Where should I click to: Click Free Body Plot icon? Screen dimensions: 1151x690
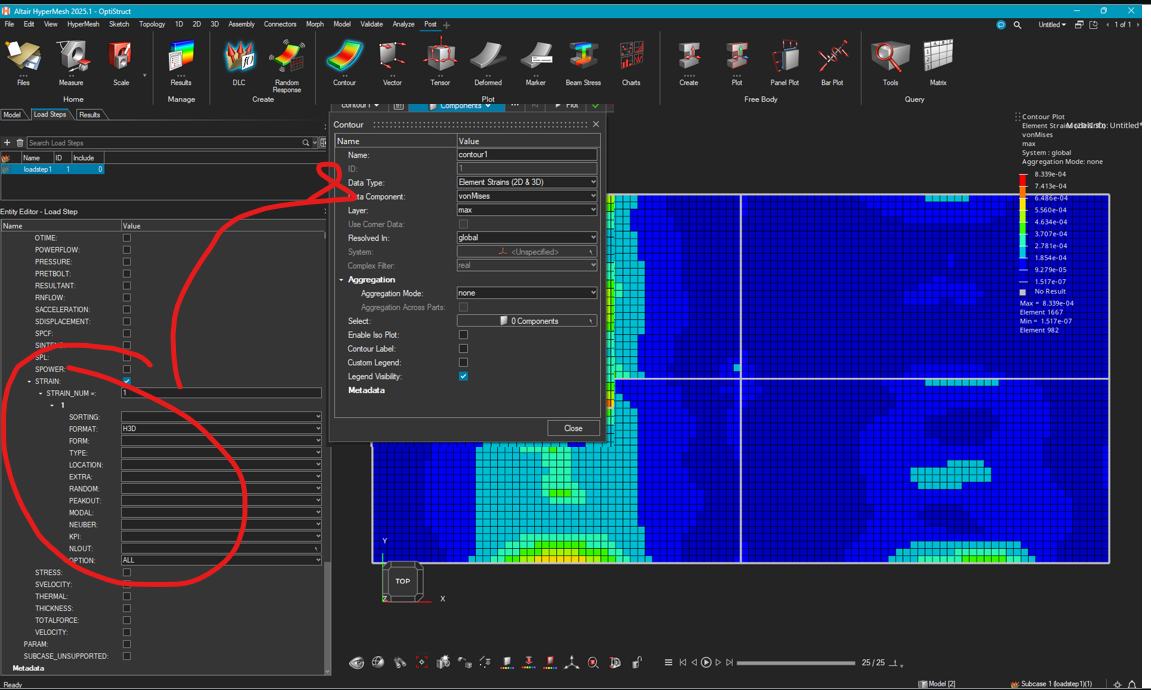point(737,63)
